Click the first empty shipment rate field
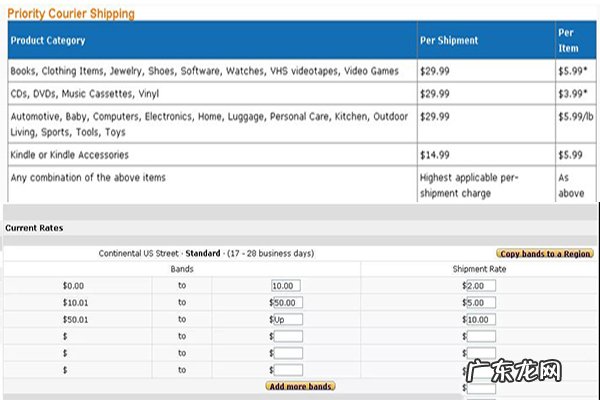The height and width of the screenshot is (400, 600). click(x=482, y=337)
